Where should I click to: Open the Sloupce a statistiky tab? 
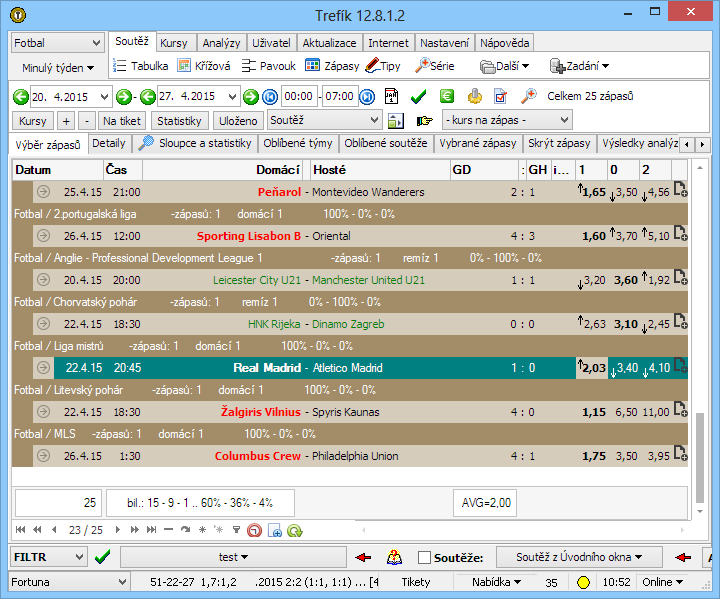click(x=195, y=143)
